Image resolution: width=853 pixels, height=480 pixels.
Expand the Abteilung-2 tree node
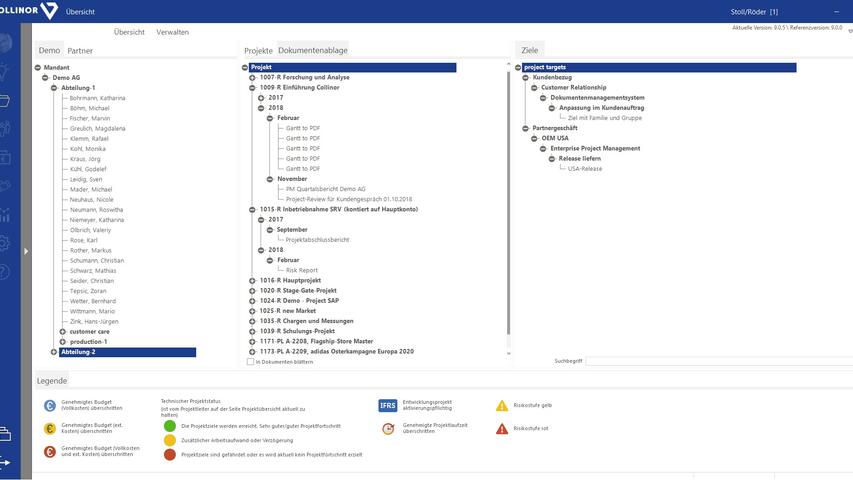[54, 352]
